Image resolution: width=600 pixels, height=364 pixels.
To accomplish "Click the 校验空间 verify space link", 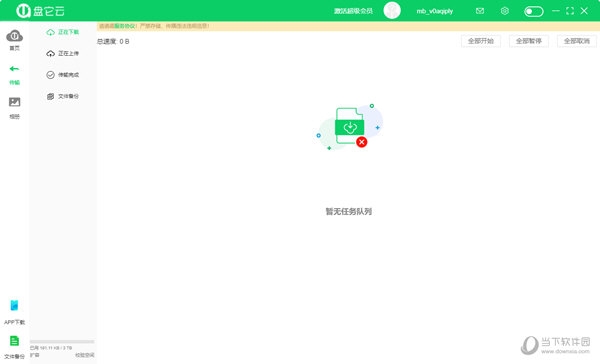I will point(85,355).
